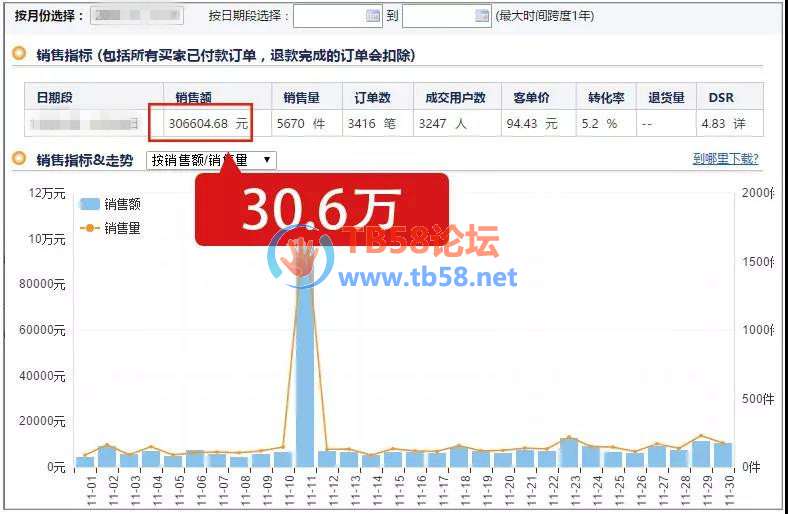Open the start date calendar picker icon
The width and height of the screenshot is (788, 514).
click(373, 16)
